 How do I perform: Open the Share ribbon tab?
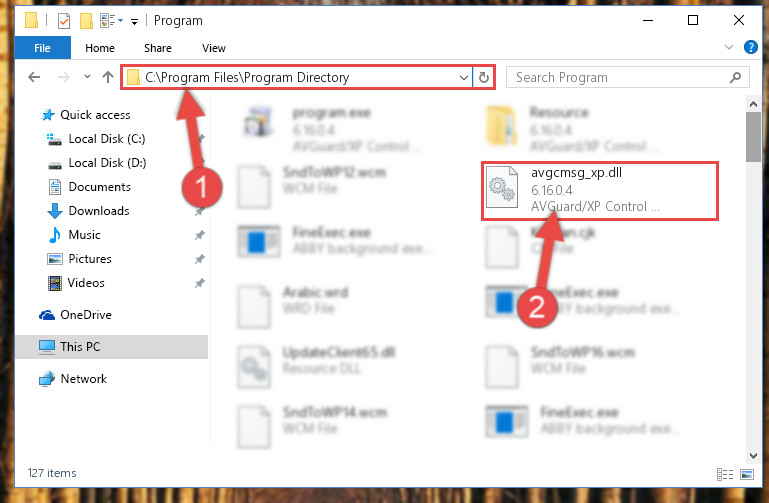point(157,48)
